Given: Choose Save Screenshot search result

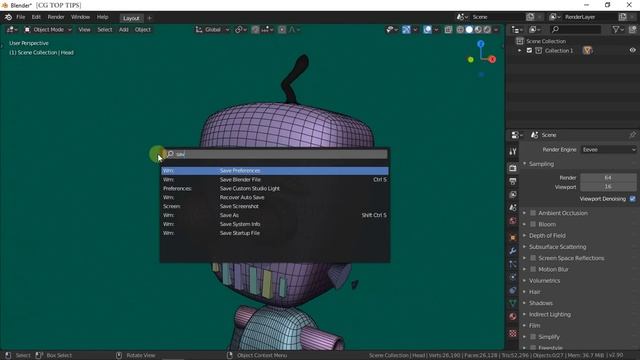Looking at the screenshot, I should [x=275, y=206].
